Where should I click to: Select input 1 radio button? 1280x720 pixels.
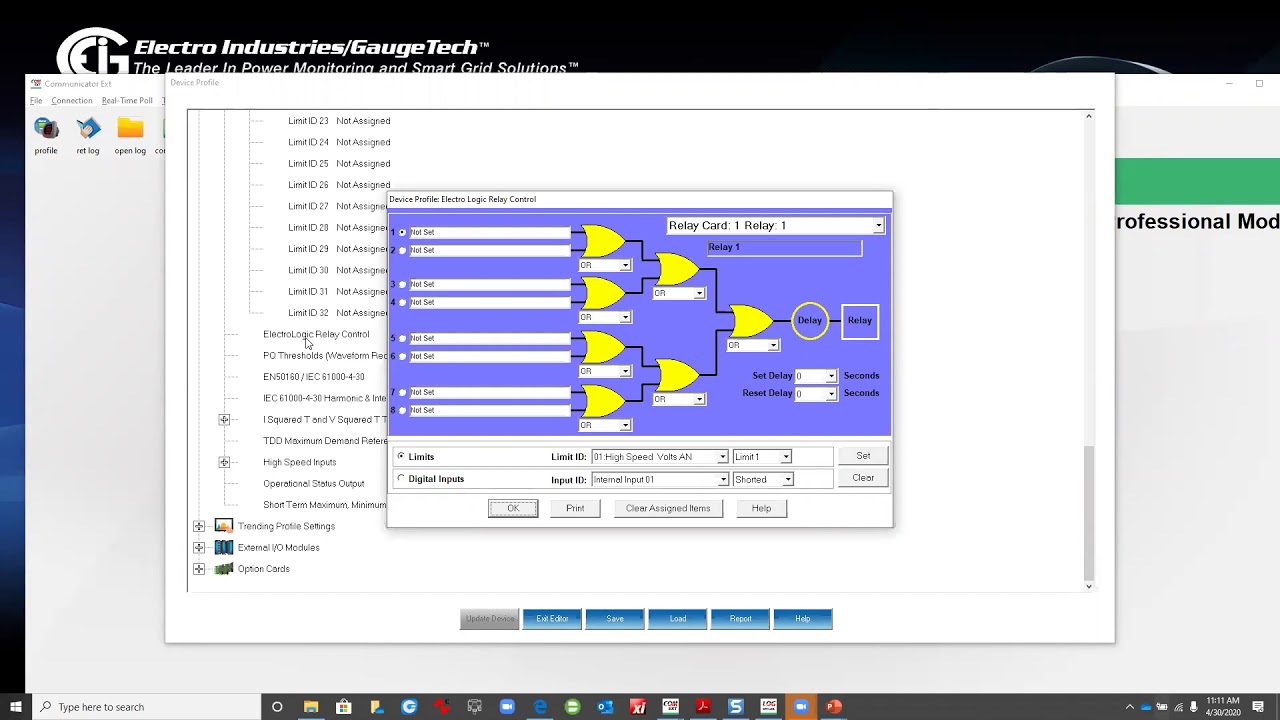(403, 232)
